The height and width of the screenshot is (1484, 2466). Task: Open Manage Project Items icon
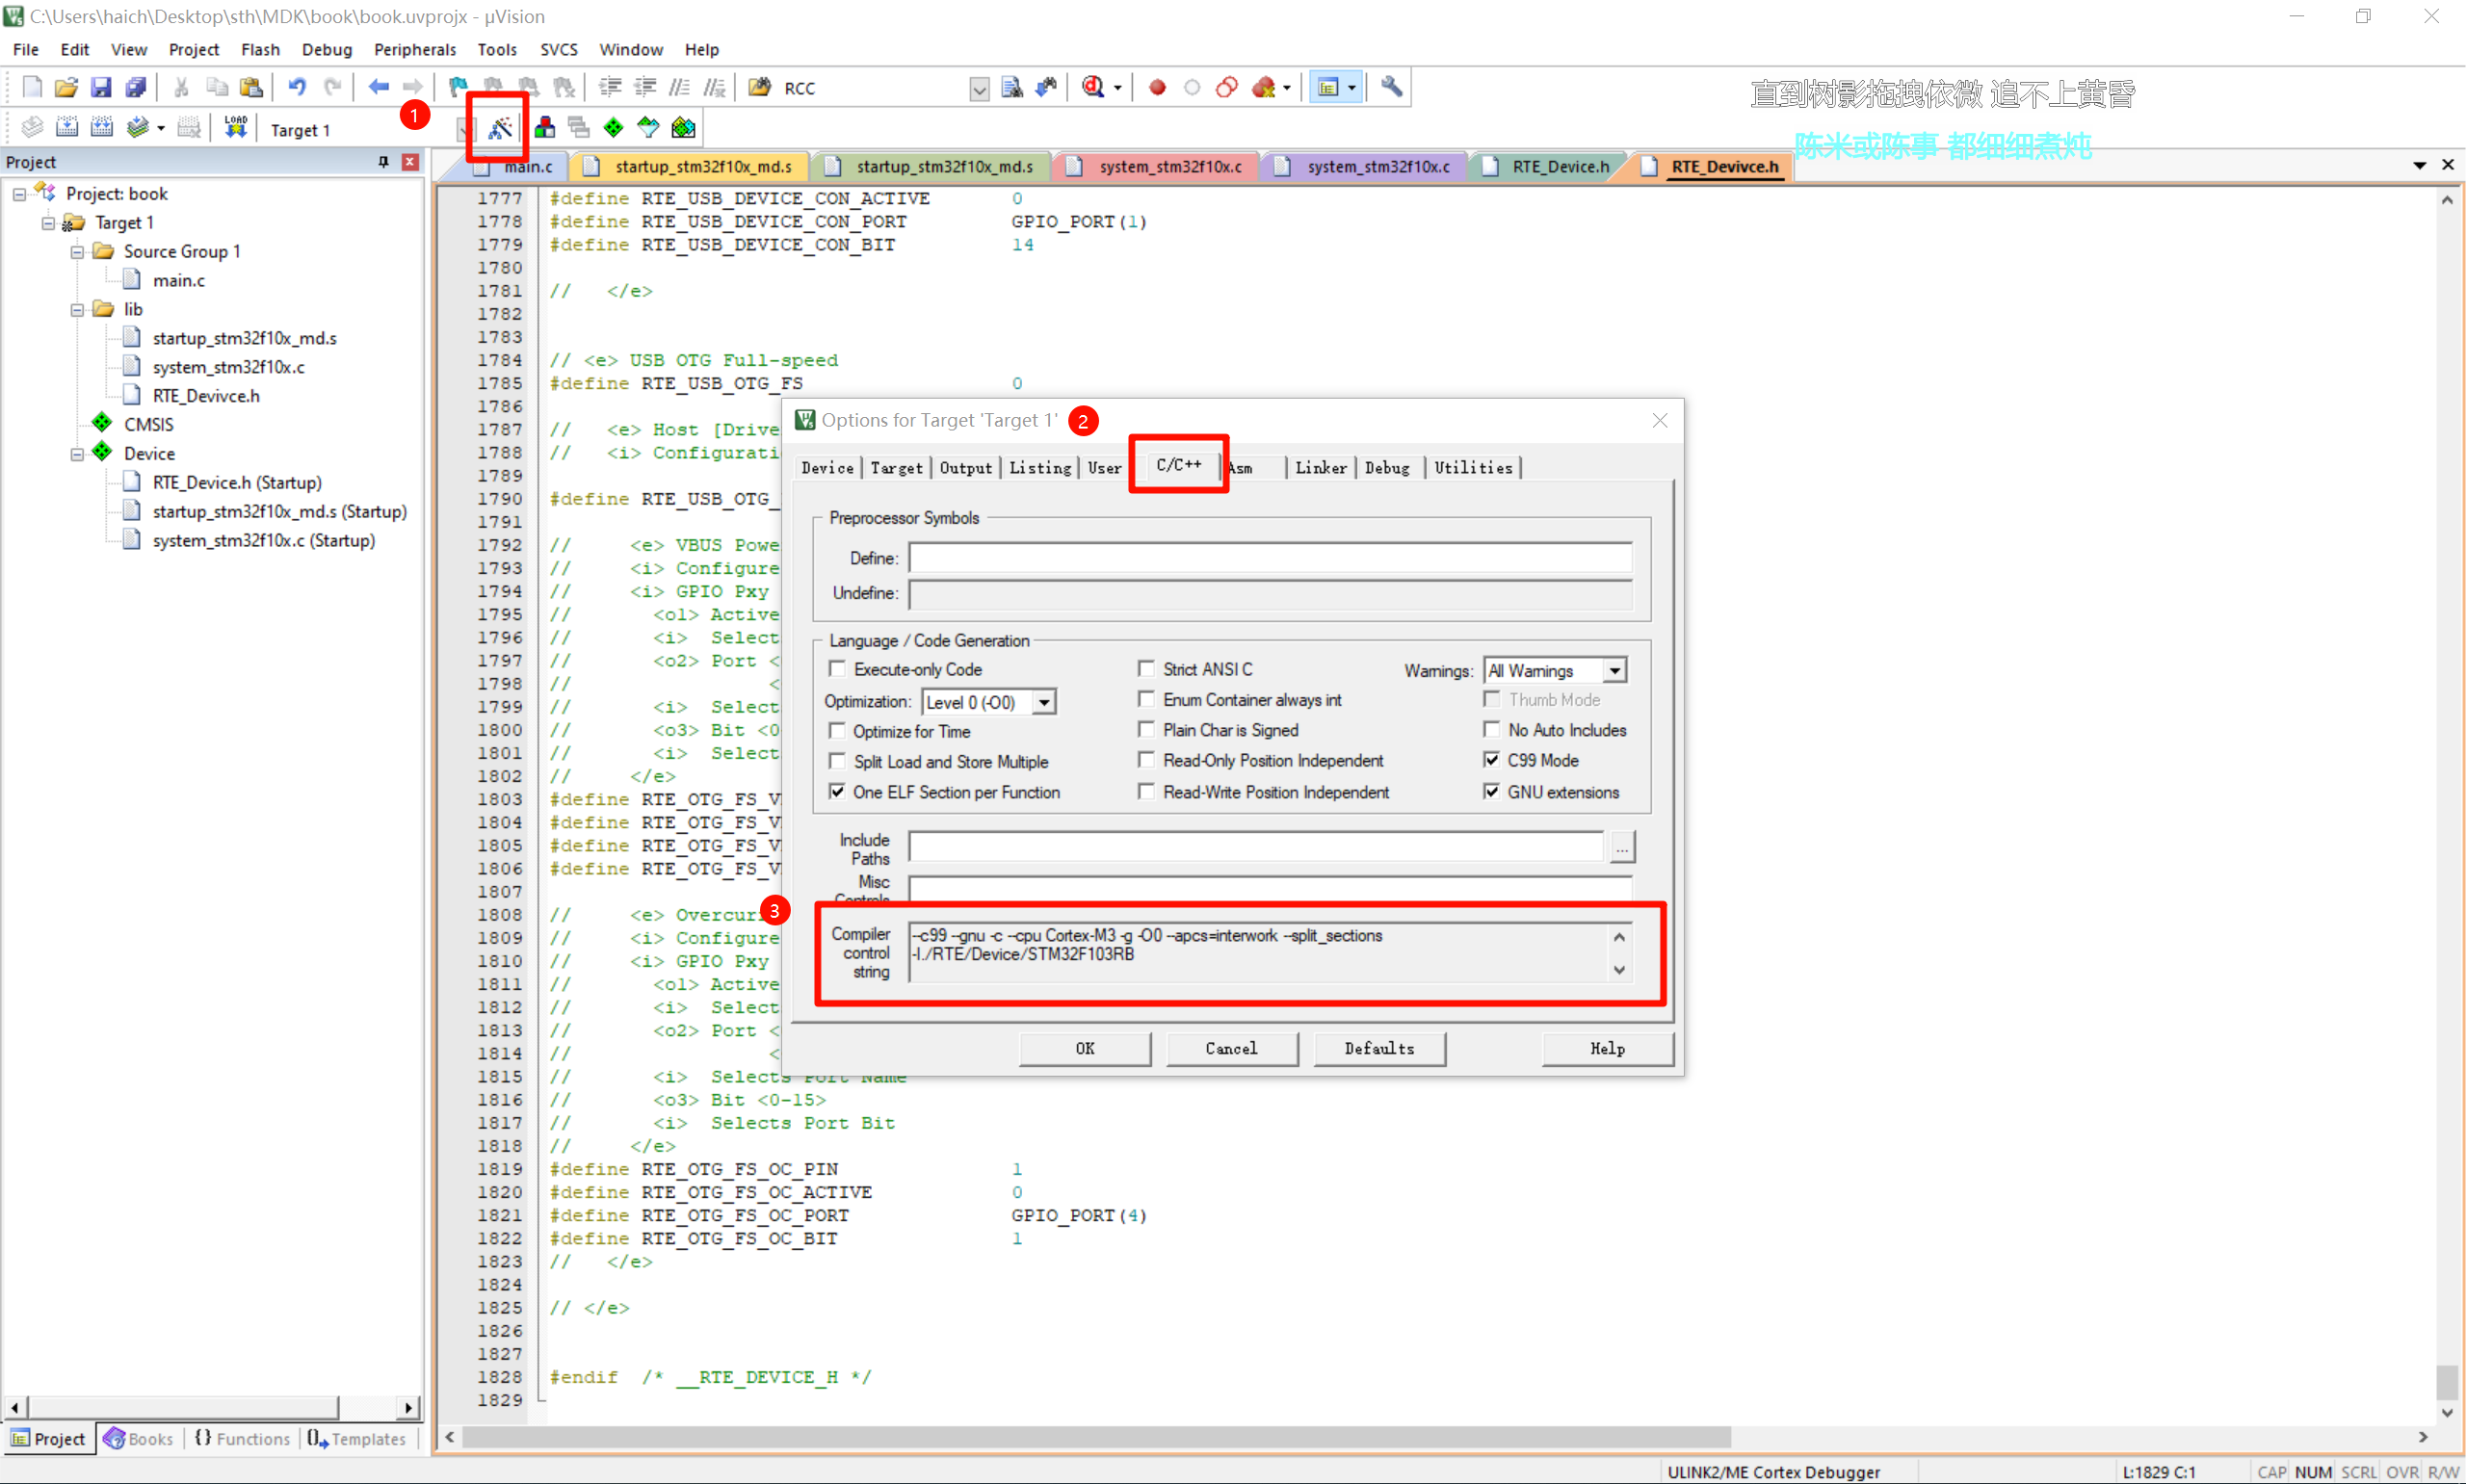(544, 128)
